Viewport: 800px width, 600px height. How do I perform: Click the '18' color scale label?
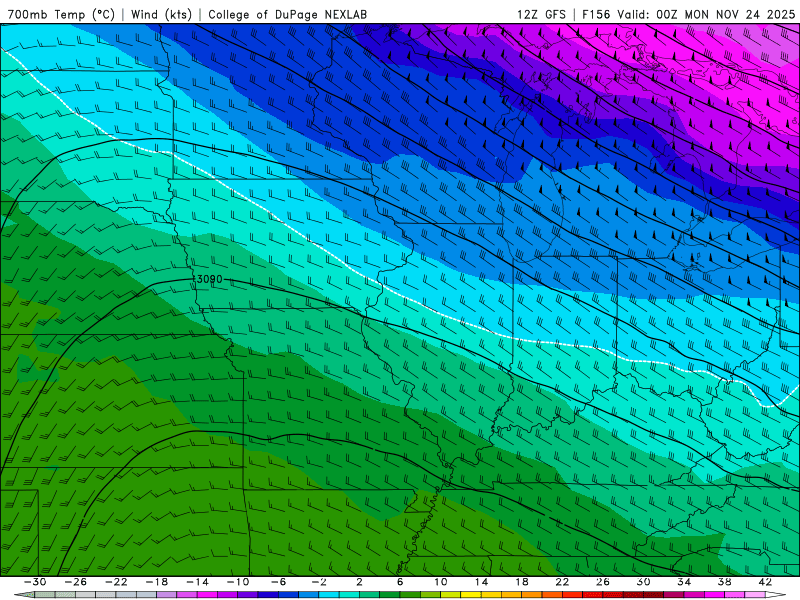(x=522, y=582)
